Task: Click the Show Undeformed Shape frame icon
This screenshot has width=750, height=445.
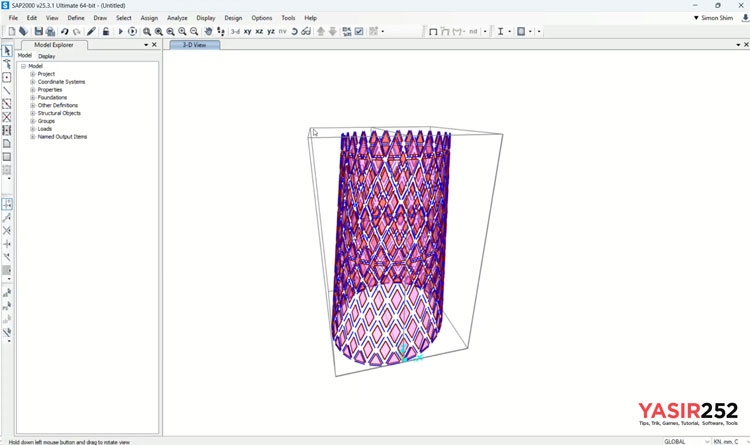Action: point(433,32)
